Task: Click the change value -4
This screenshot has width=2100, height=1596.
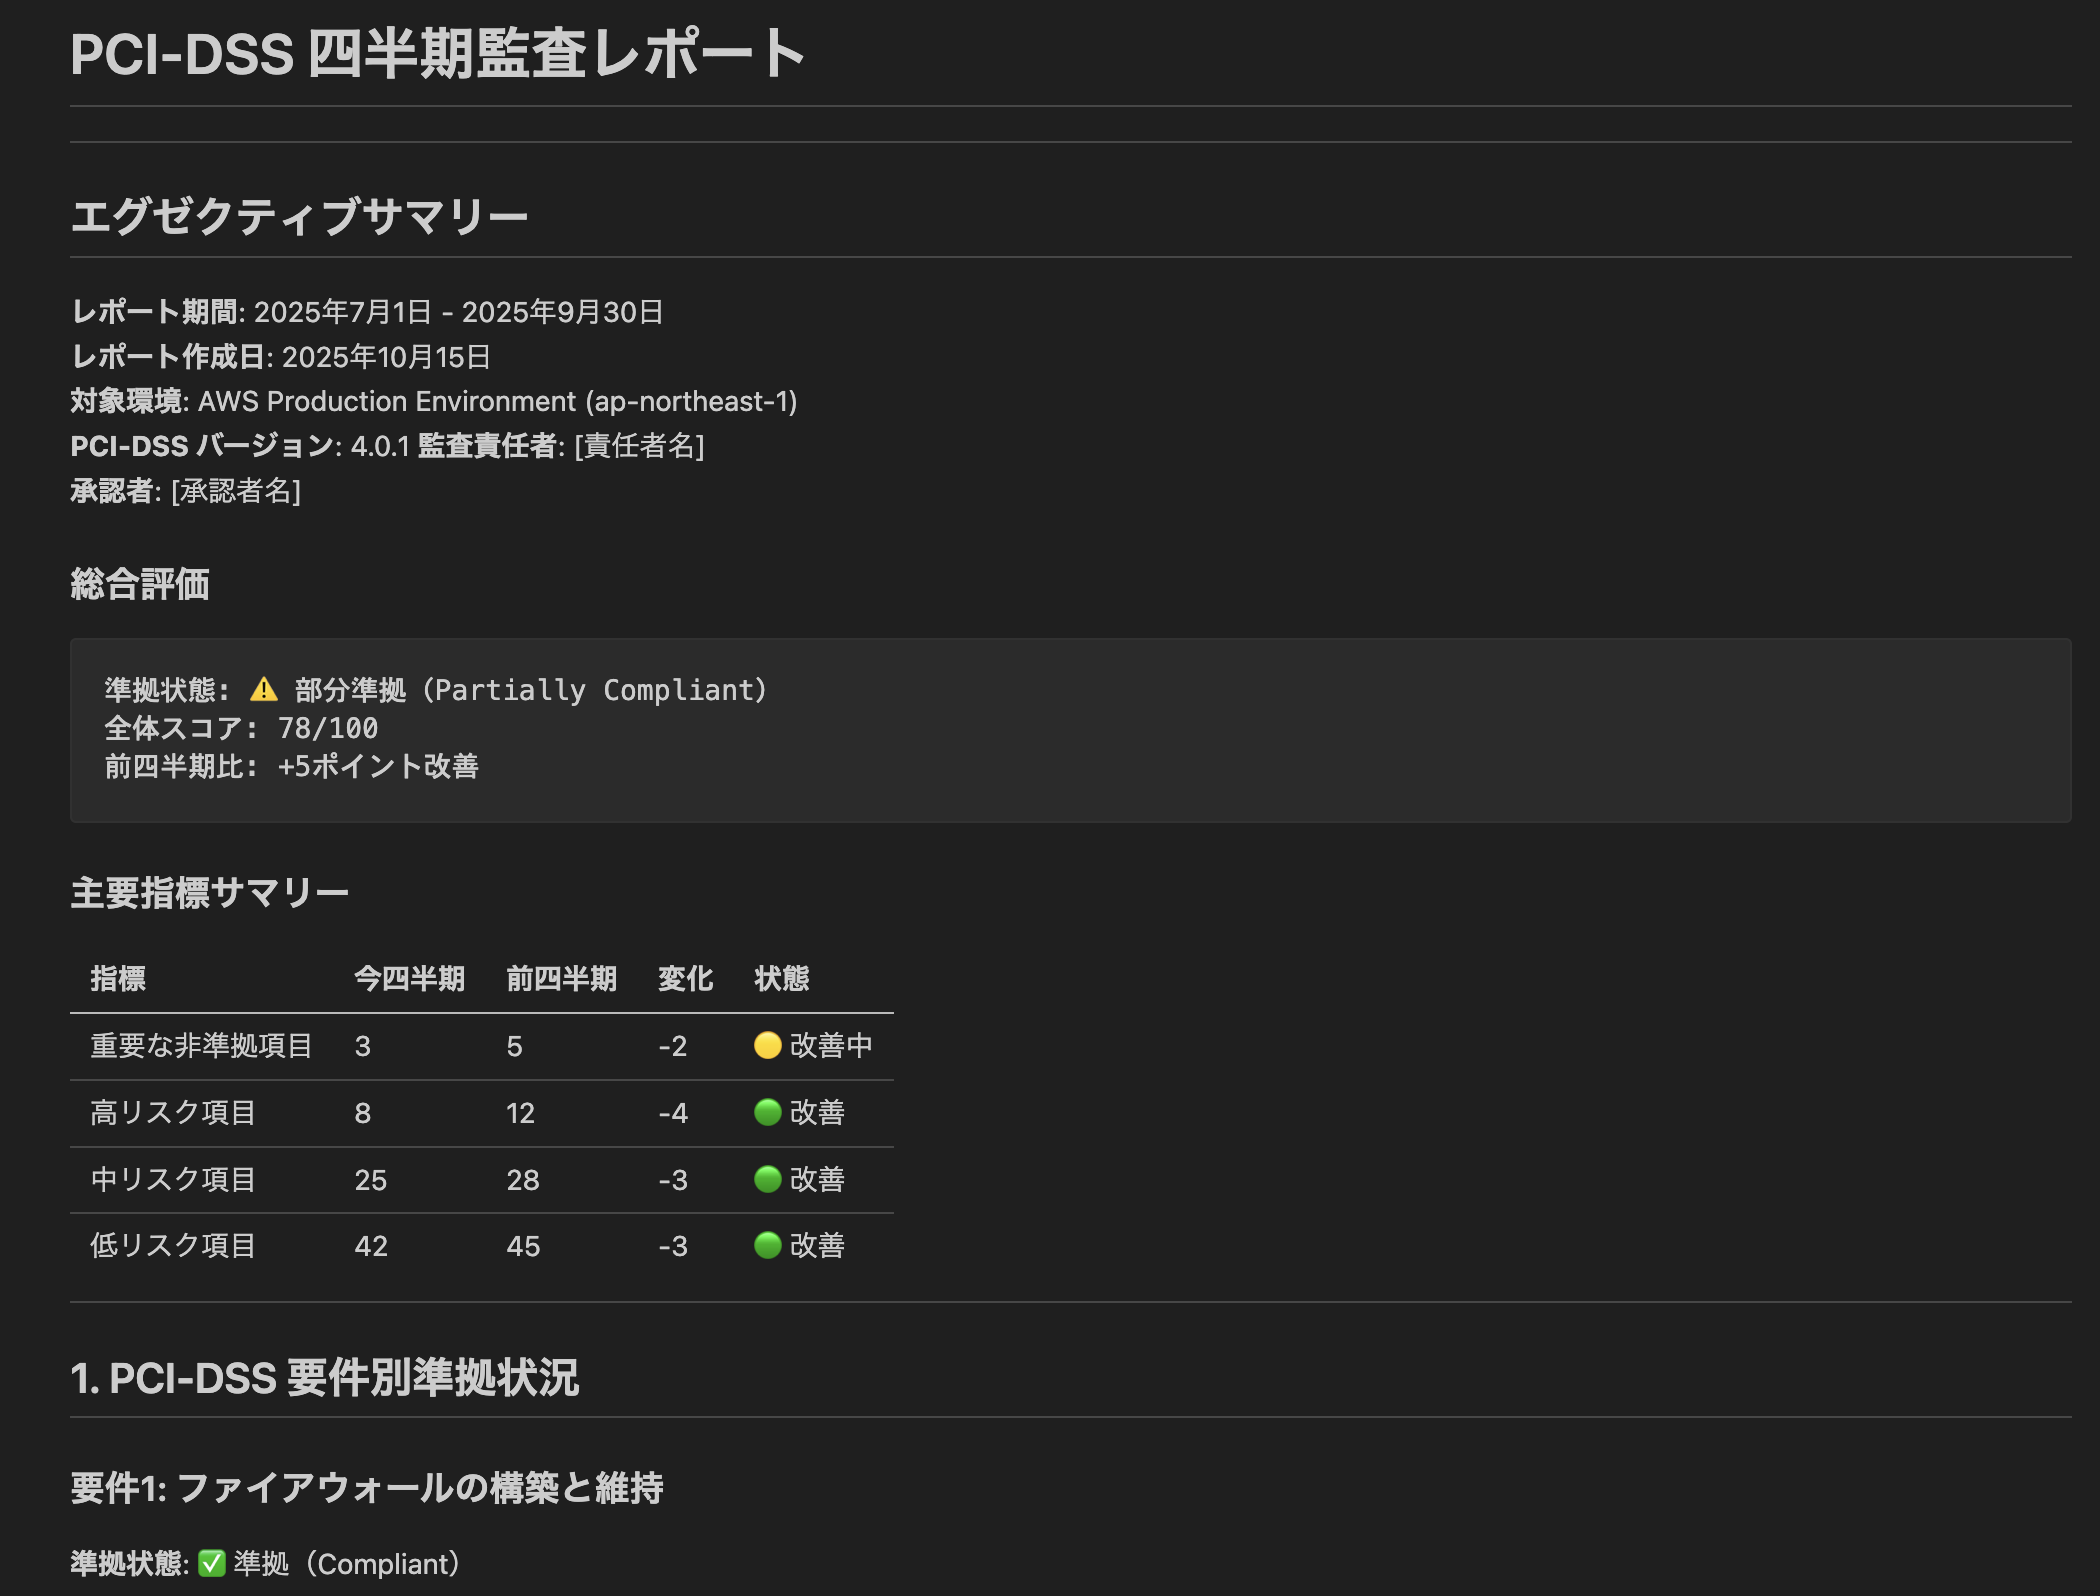Action: (x=673, y=1113)
